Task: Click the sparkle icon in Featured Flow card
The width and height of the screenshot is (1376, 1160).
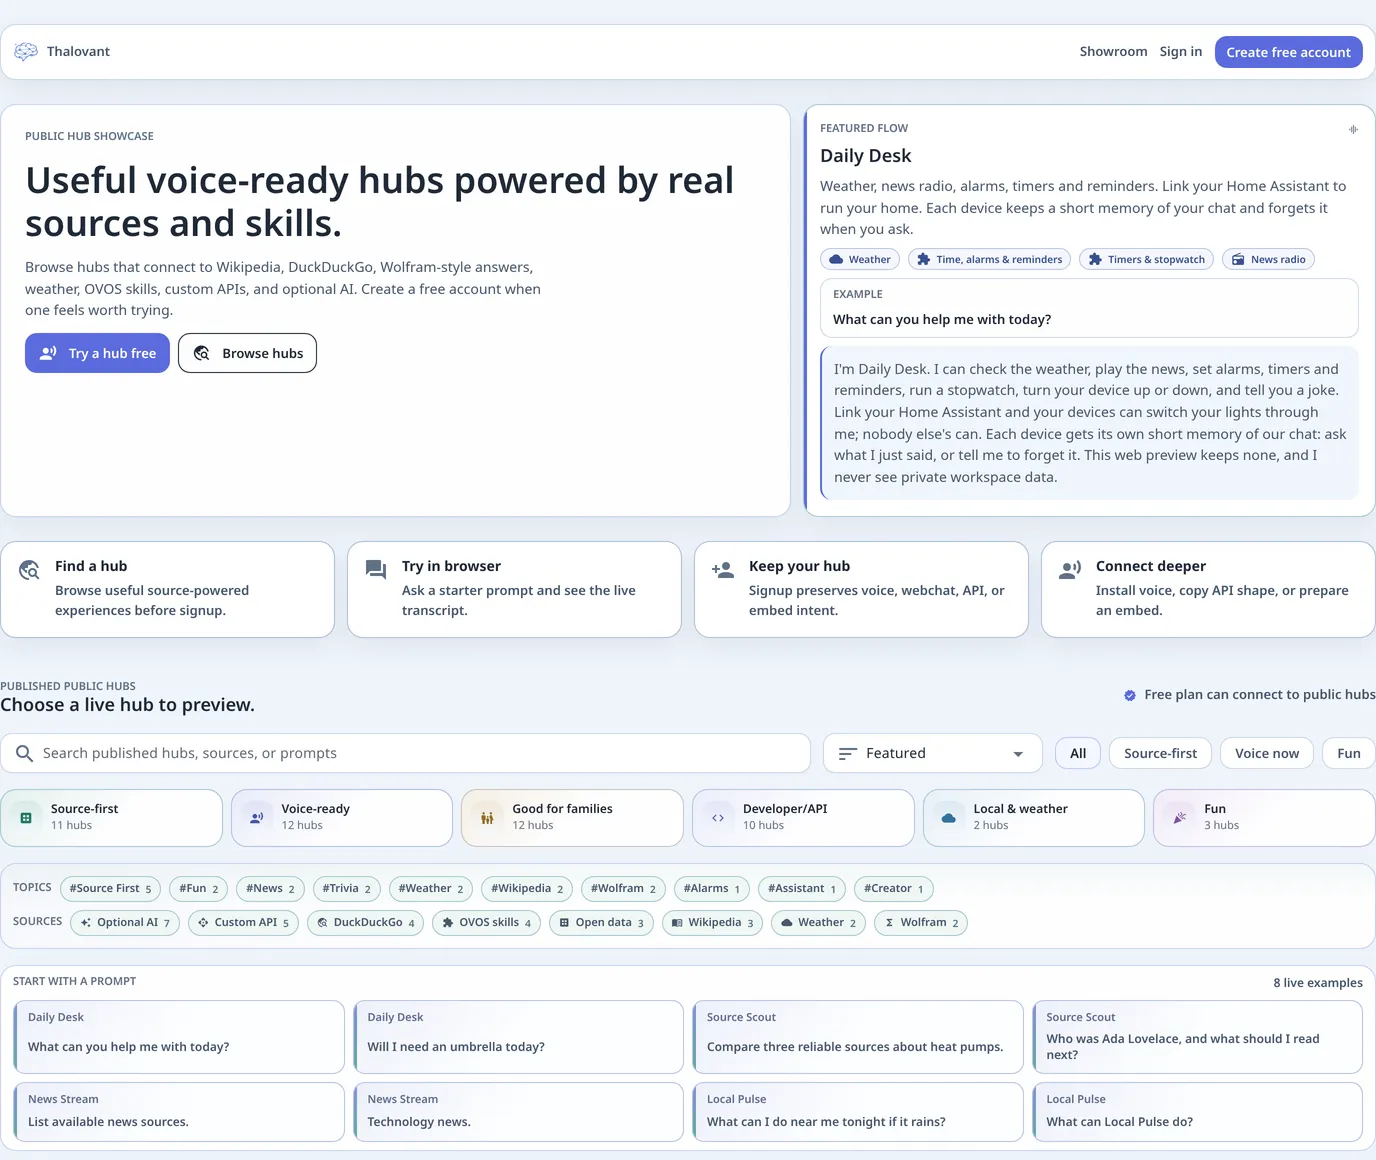Action: (1353, 129)
